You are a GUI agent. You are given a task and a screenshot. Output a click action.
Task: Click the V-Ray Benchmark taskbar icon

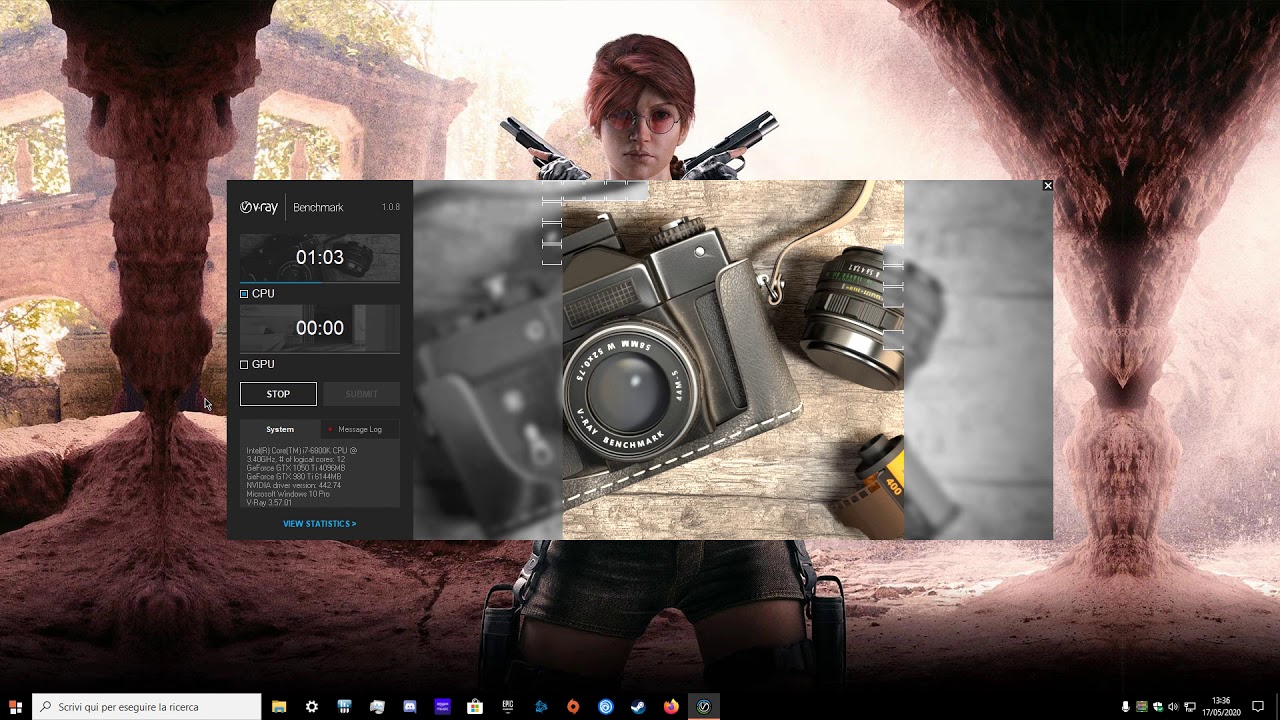click(x=704, y=707)
